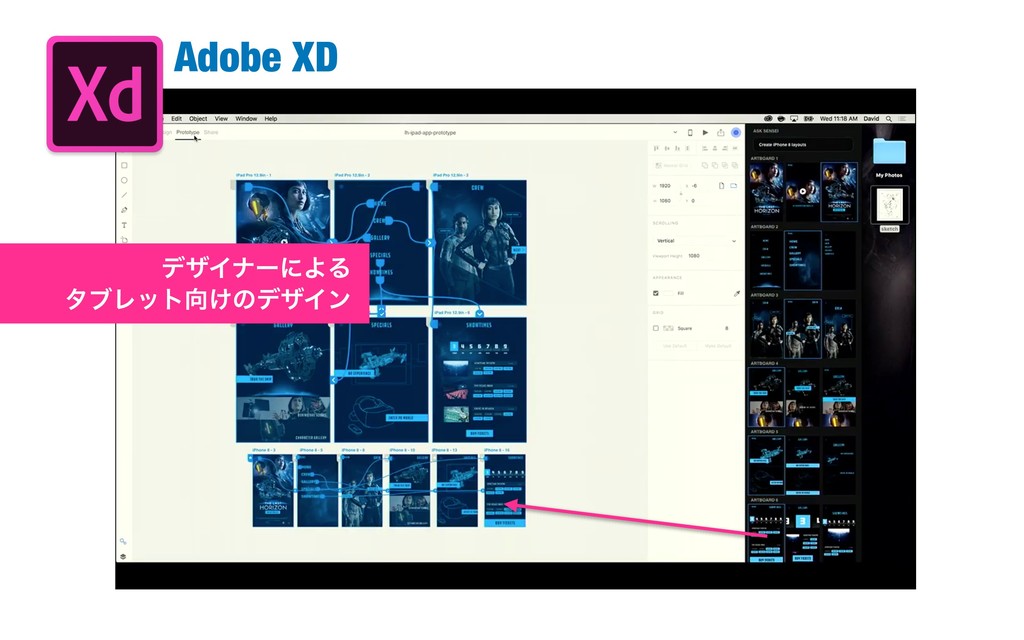Click the Use Default grid button
The height and width of the screenshot is (640, 1024).
[x=675, y=346]
